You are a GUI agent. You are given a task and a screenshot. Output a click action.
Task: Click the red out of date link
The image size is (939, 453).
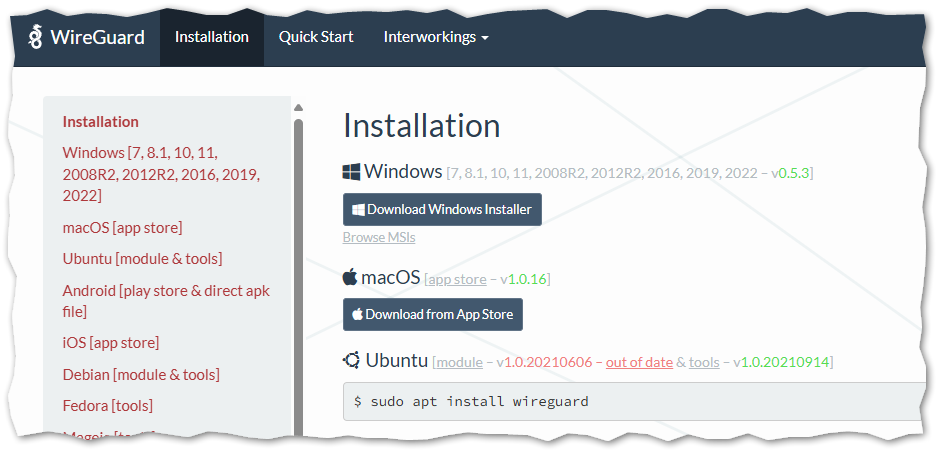click(639, 362)
